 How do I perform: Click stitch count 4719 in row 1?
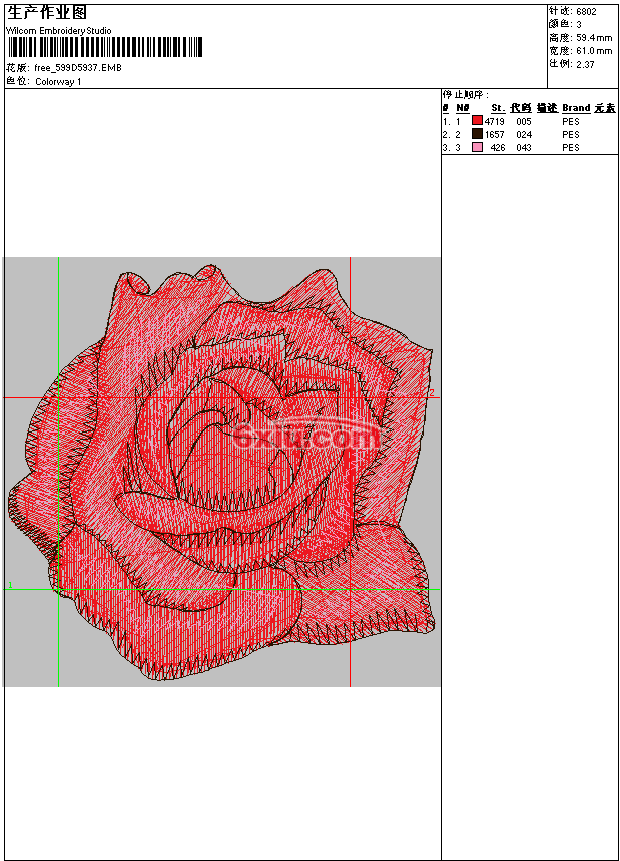(x=494, y=121)
